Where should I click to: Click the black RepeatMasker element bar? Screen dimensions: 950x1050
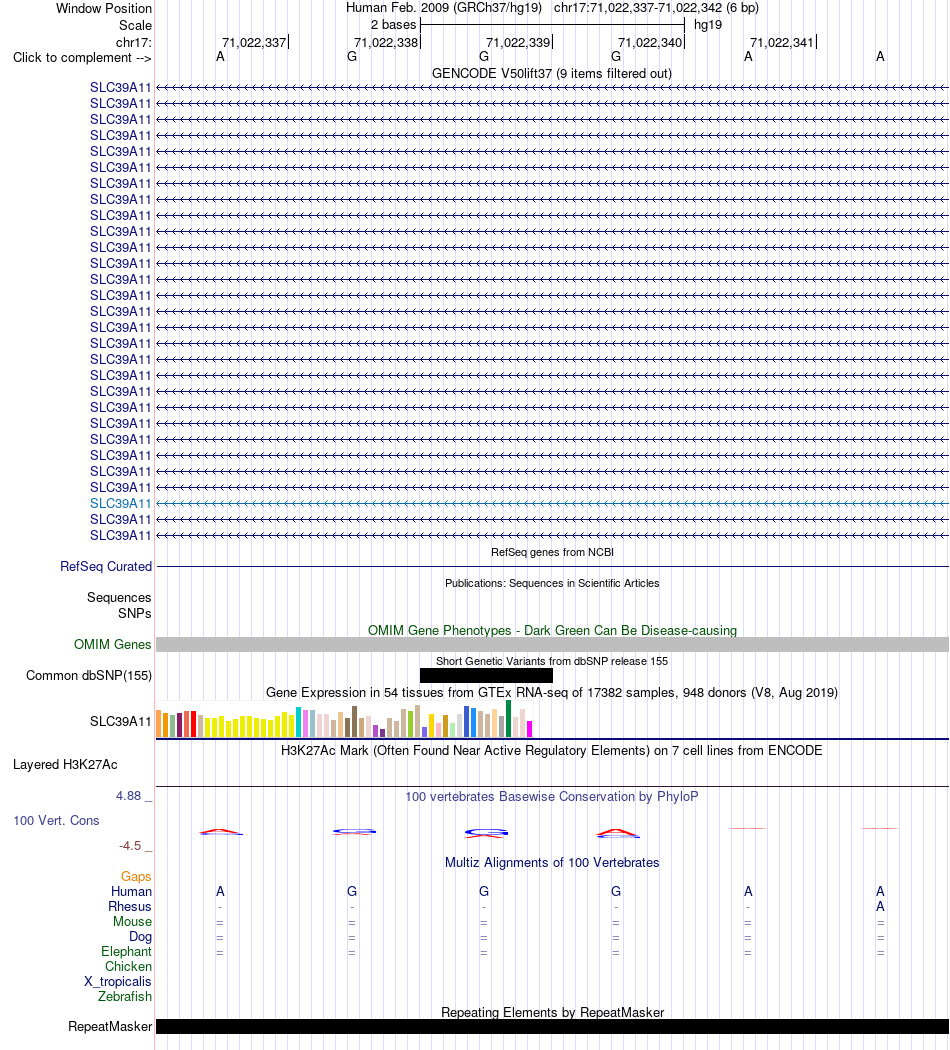(x=552, y=1027)
